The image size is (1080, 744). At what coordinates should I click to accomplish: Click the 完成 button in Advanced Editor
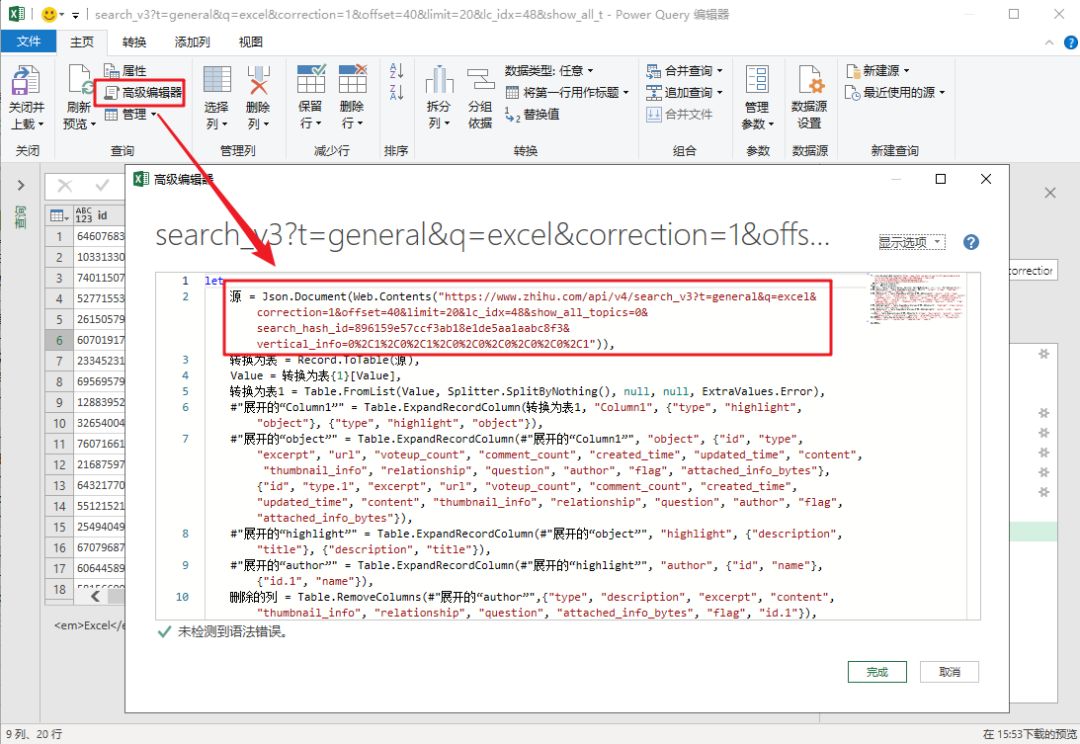[x=877, y=671]
